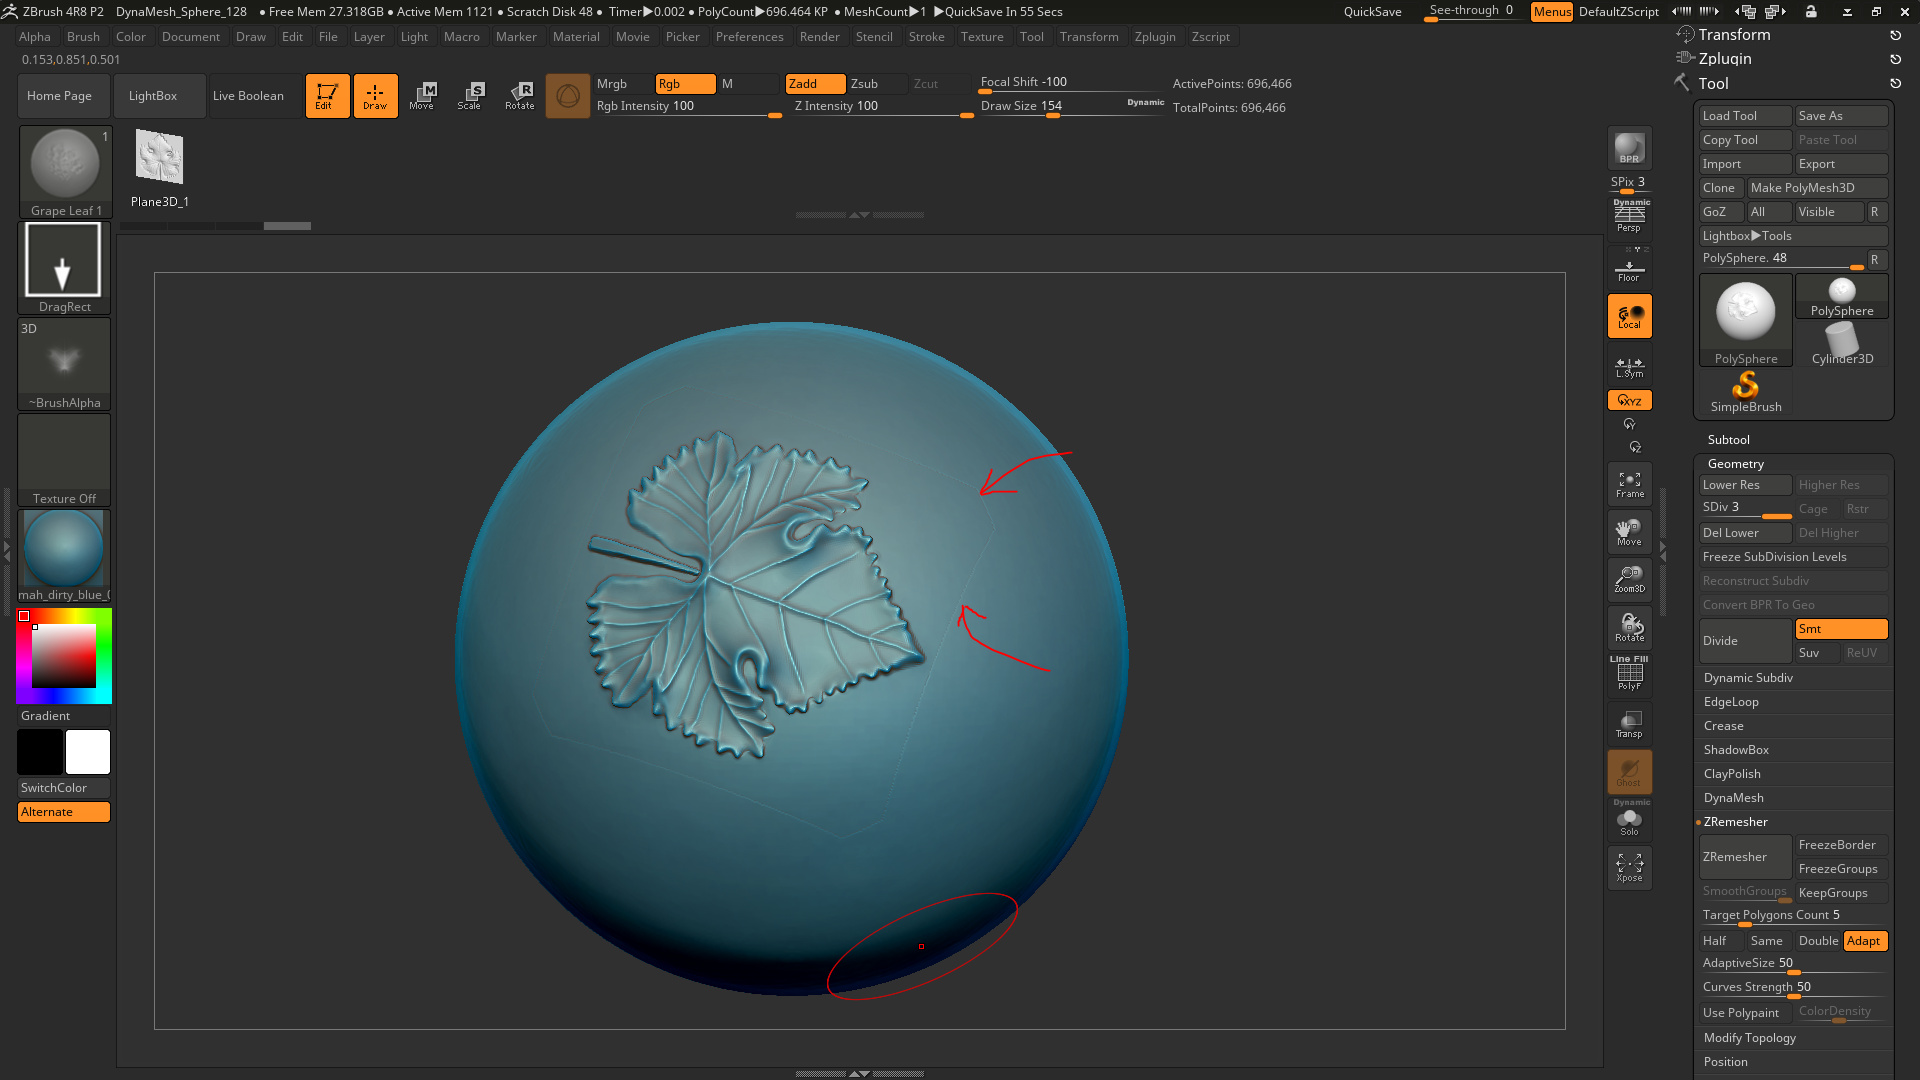Choose the Scale gizmo icon

(470, 96)
